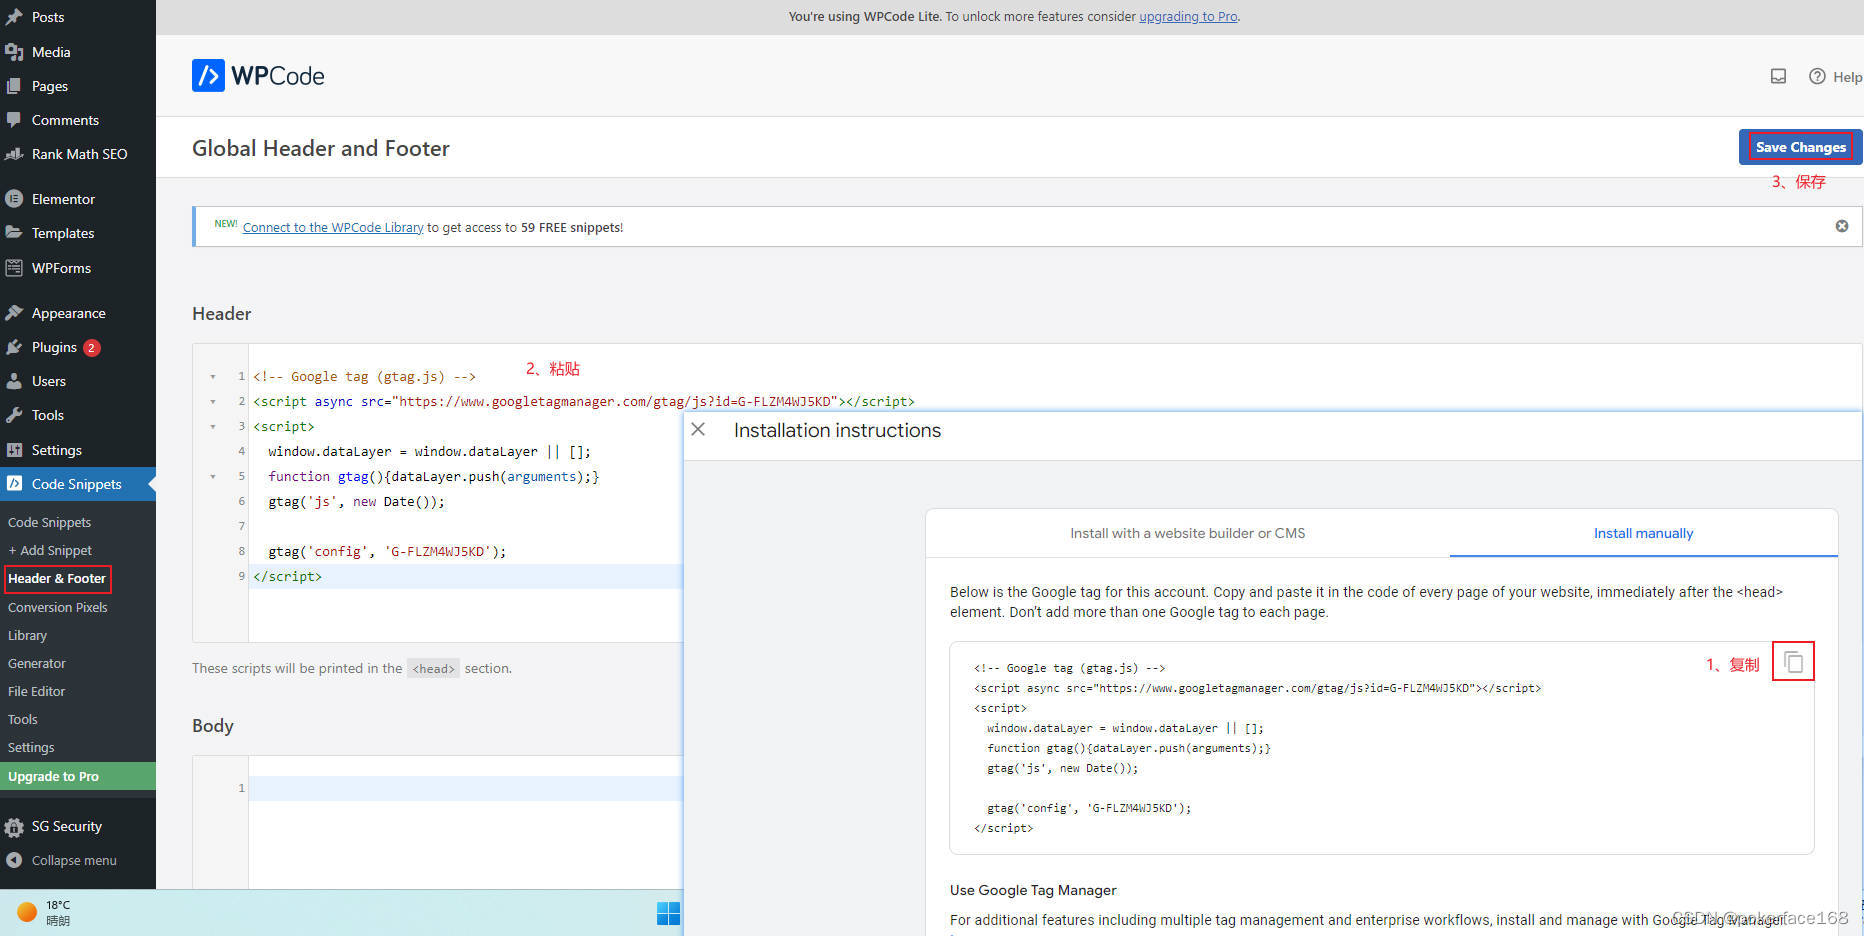Click the WPCode logo icon

click(x=208, y=76)
